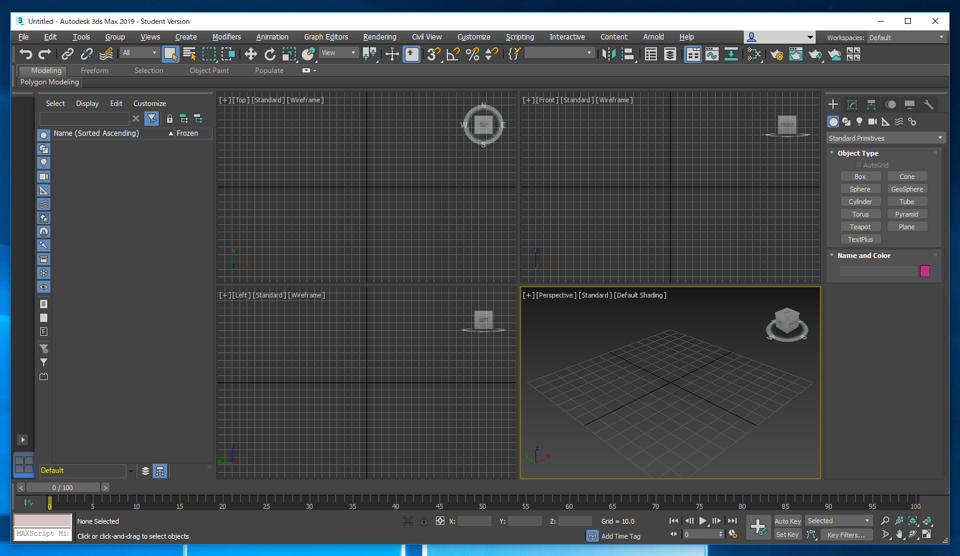The image size is (960, 556).
Task: Click the Sphere object type button
Action: pos(860,189)
